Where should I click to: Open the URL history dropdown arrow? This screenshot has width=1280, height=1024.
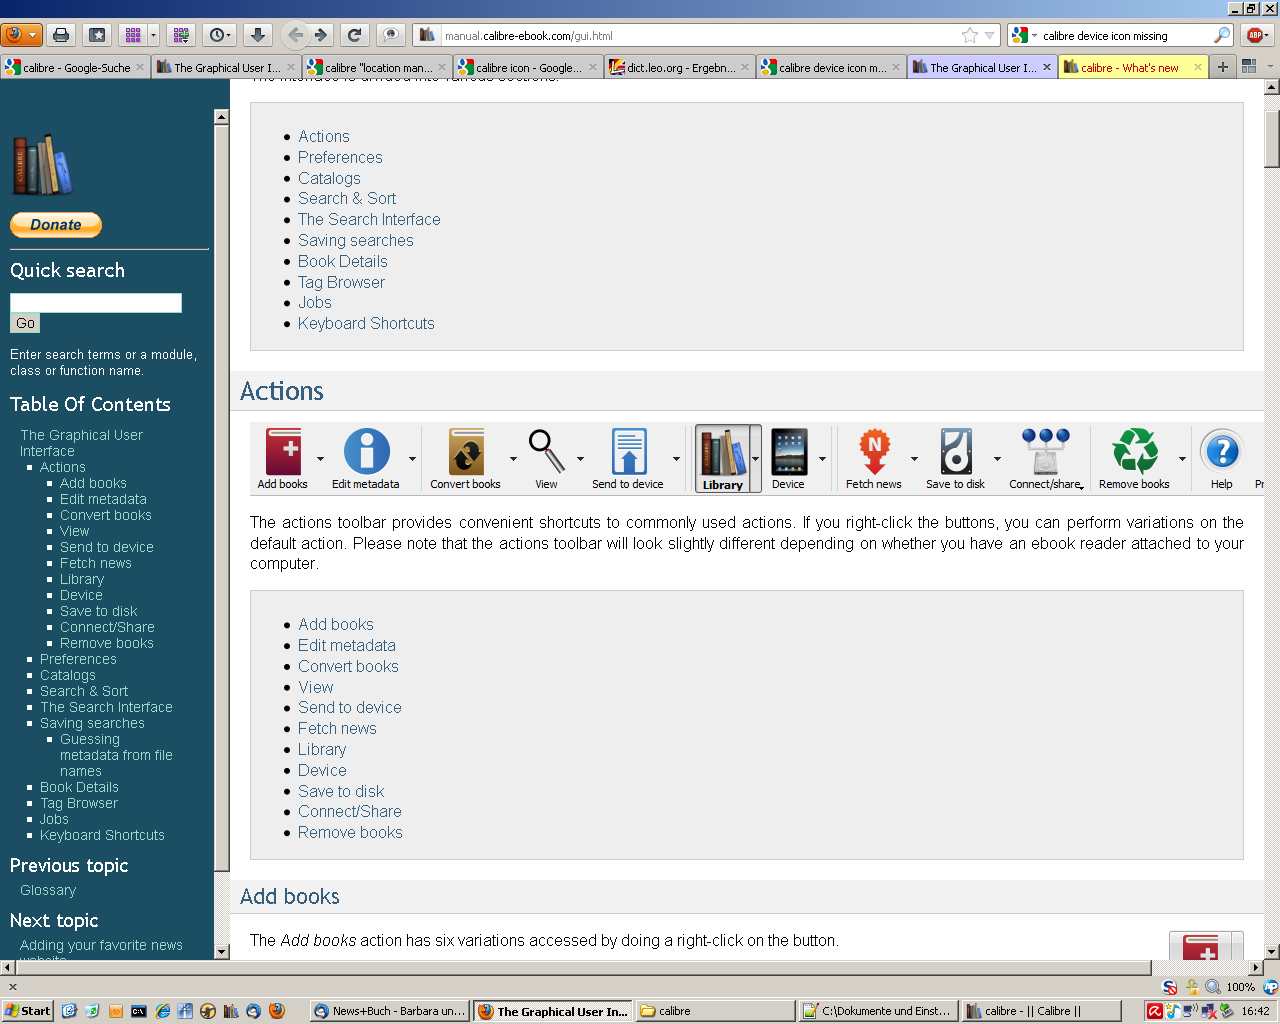click(990, 35)
